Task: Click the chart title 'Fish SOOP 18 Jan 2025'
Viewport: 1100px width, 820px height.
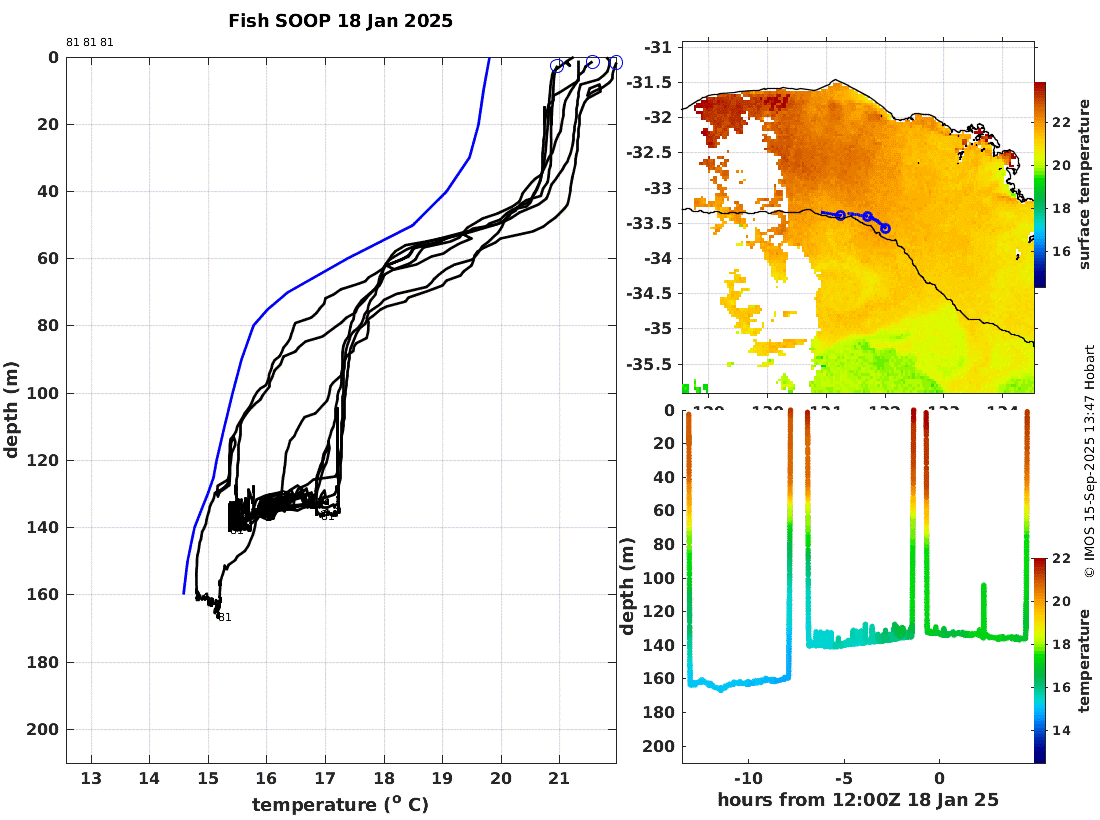Action: (340, 21)
